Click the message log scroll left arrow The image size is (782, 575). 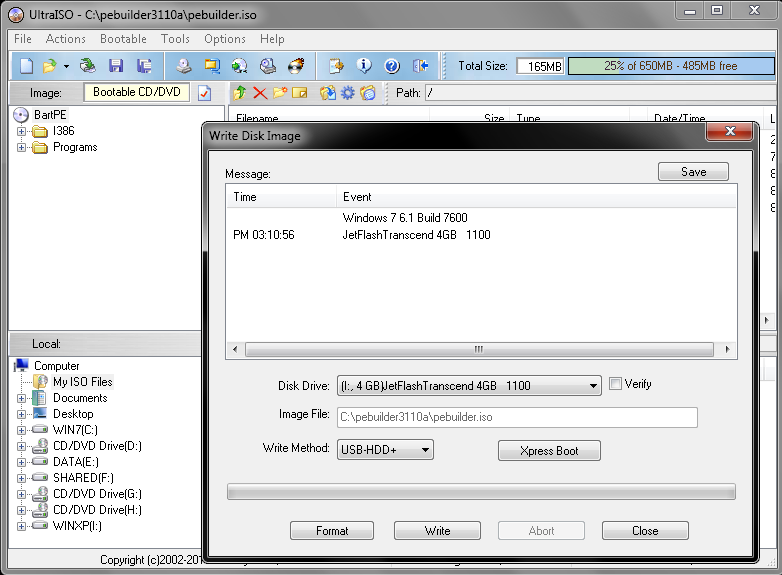[235, 349]
